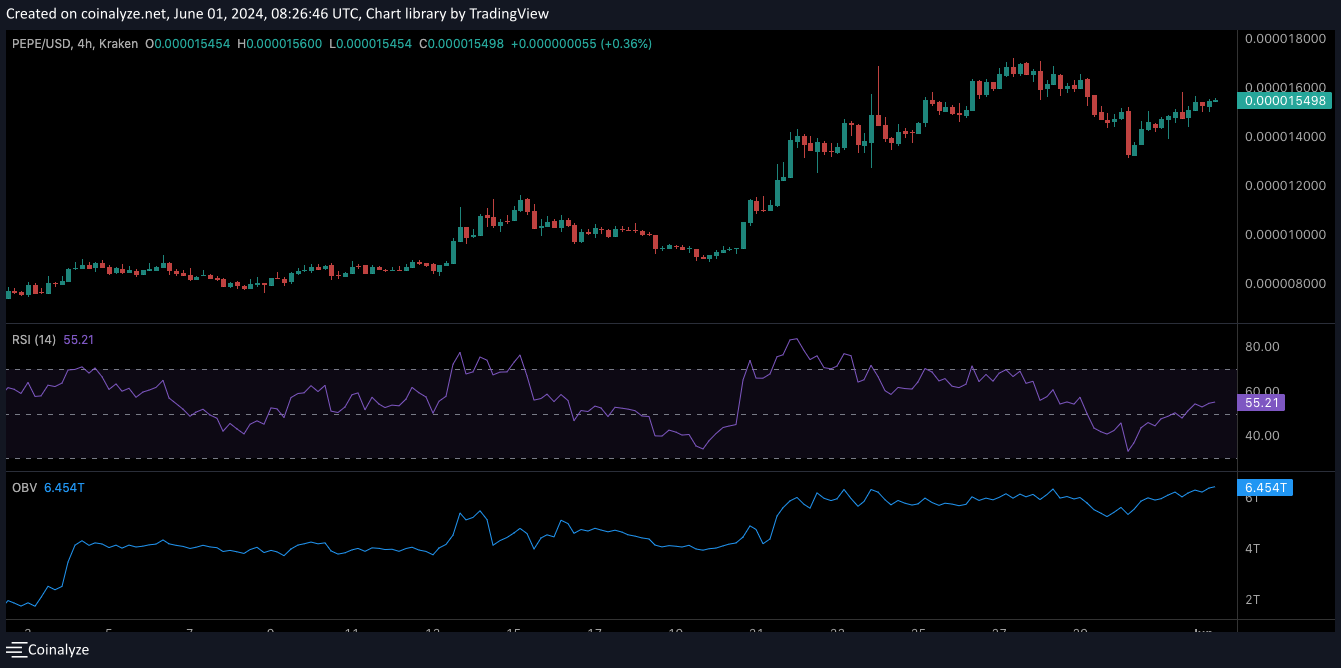Screen dimensions: 1341x668
Task: Click the 40.00 RSI axis label
Action: point(1264,436)
